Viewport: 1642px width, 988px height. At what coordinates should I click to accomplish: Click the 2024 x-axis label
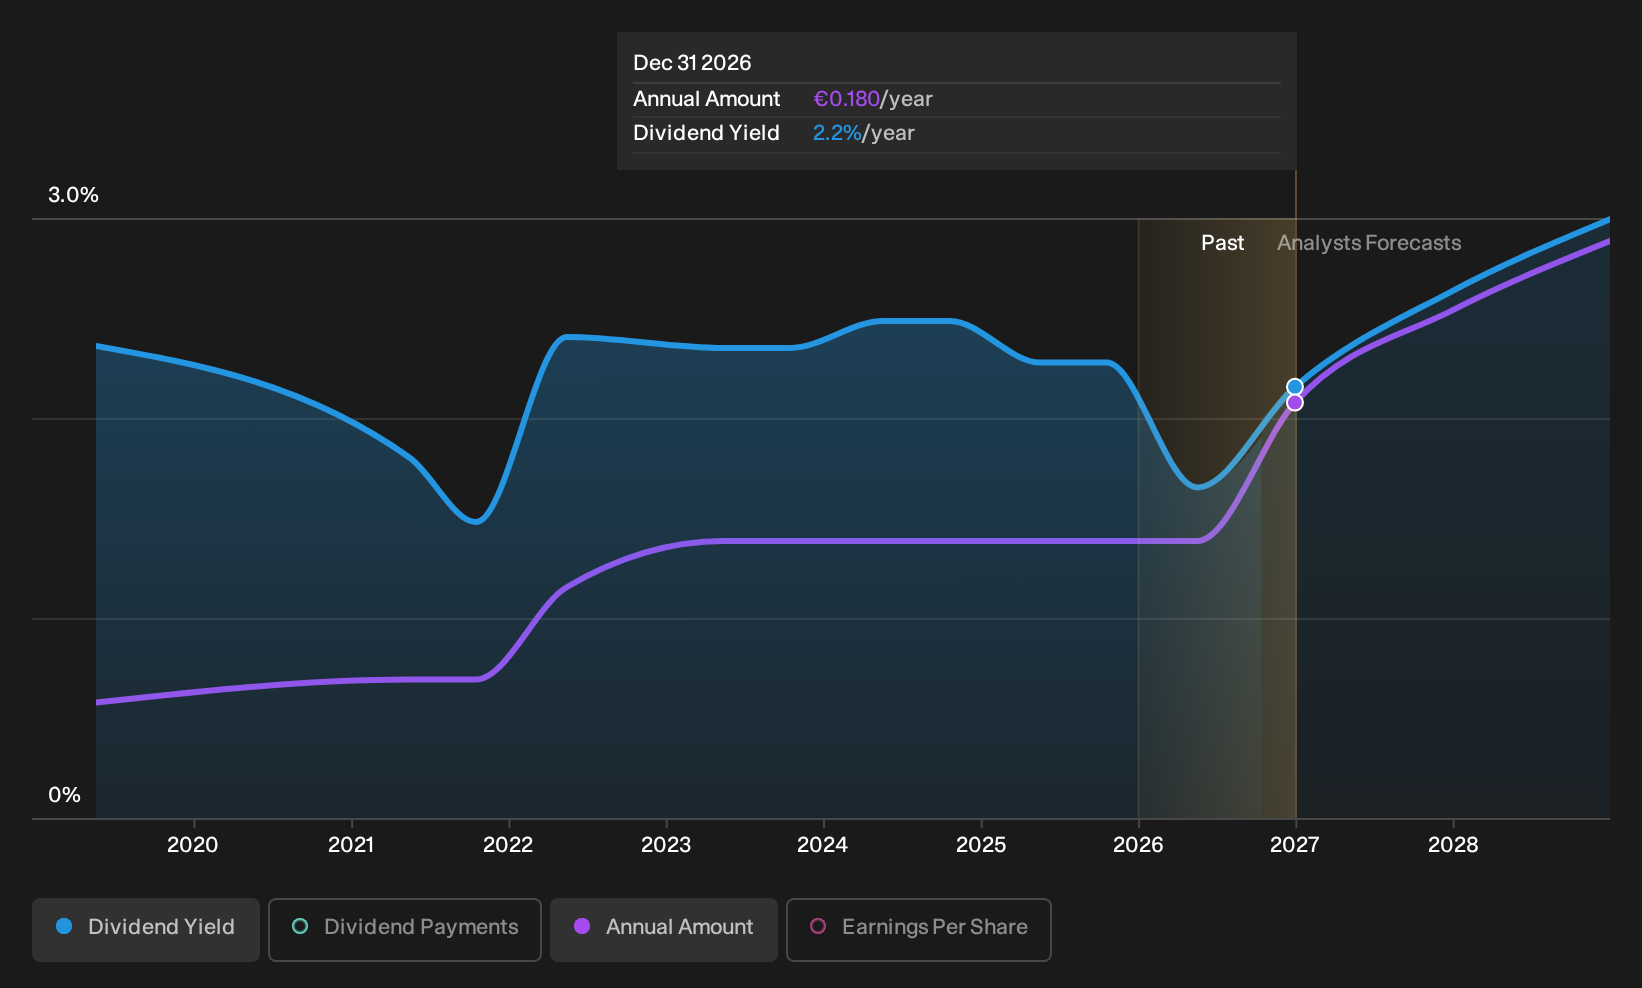coord(823,845)
